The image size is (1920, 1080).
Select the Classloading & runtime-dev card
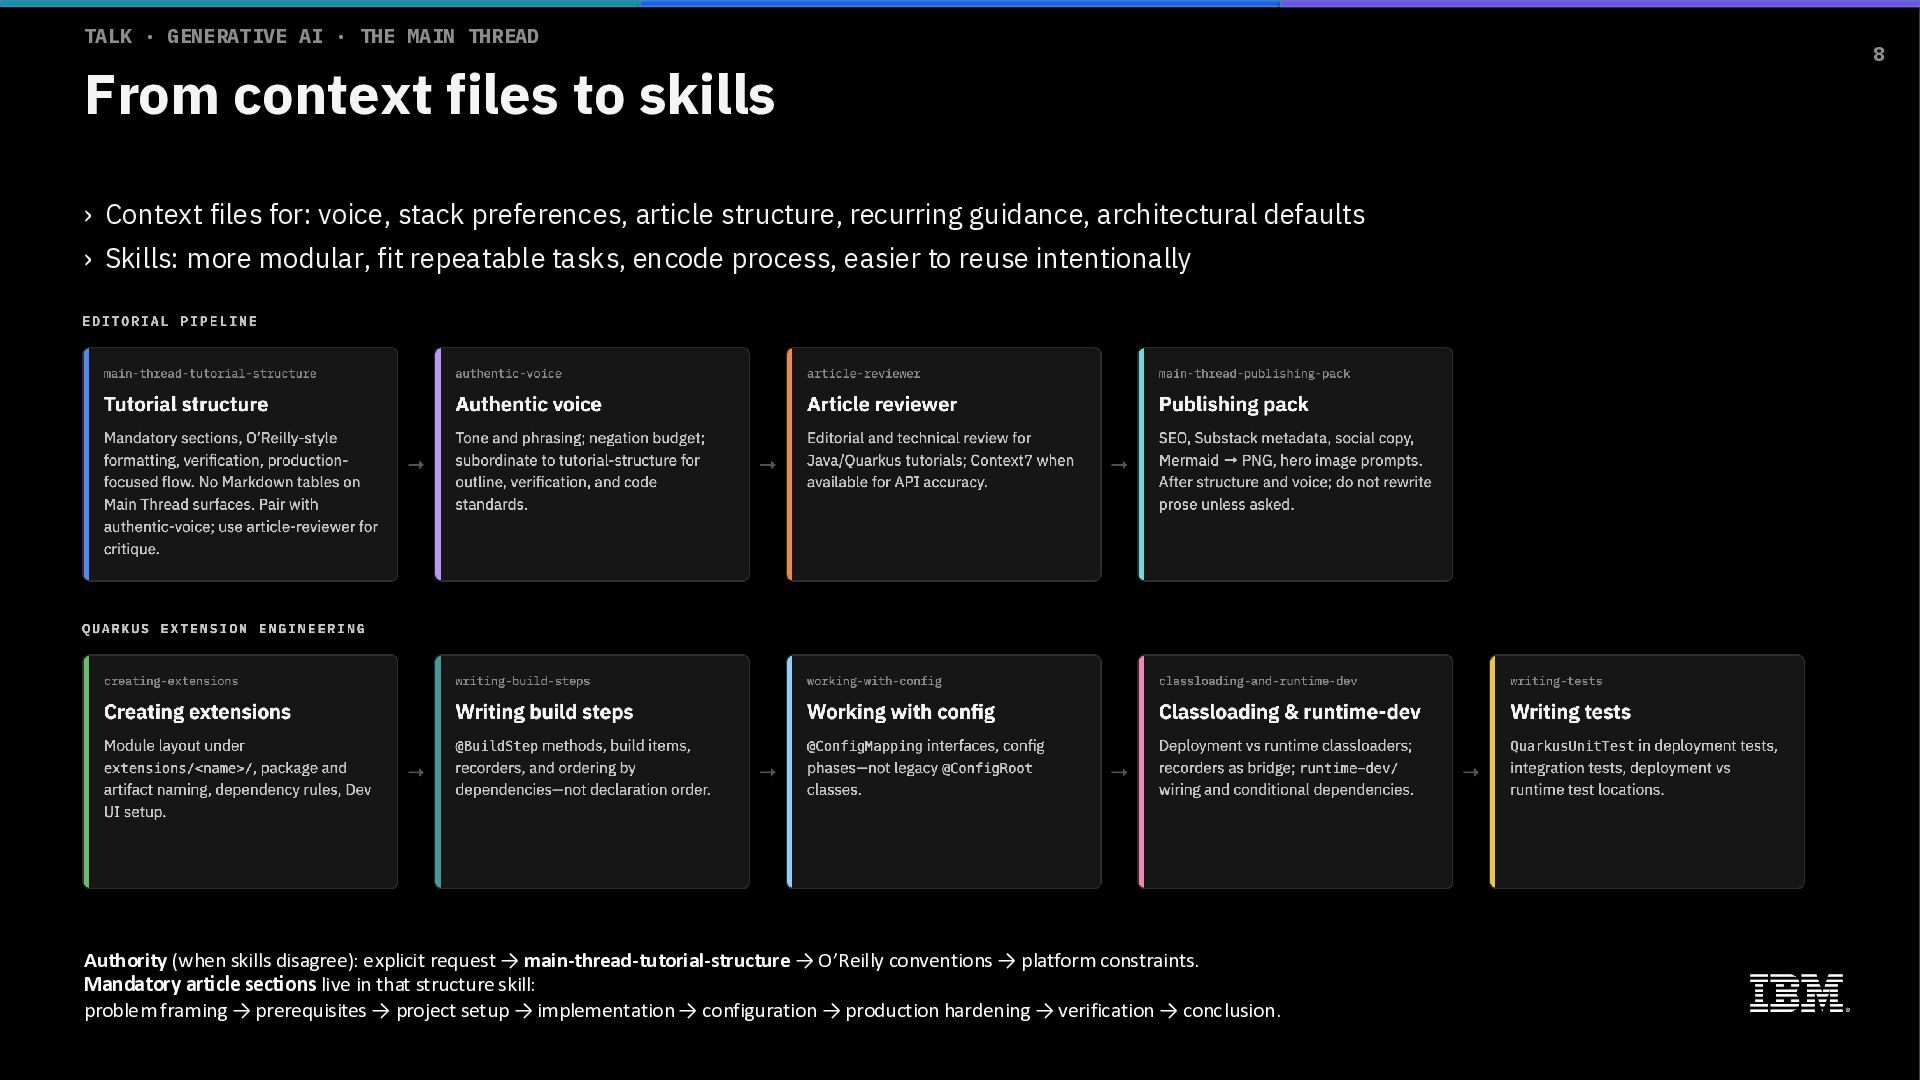(1295, 771)
